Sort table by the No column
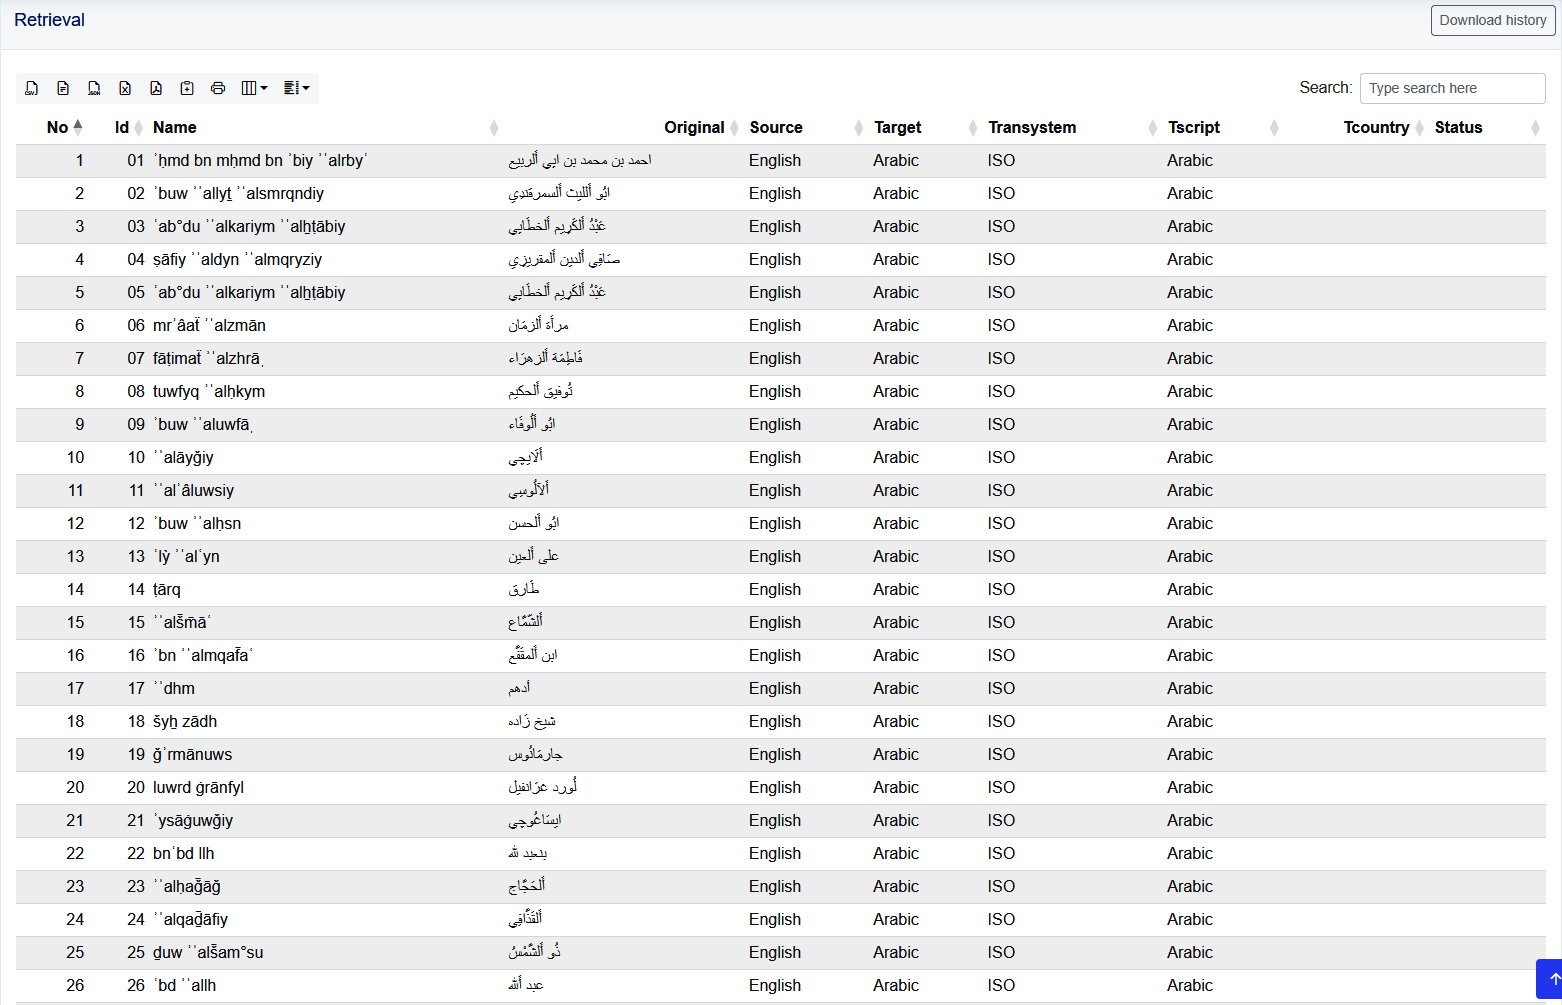 coord(64,127)
